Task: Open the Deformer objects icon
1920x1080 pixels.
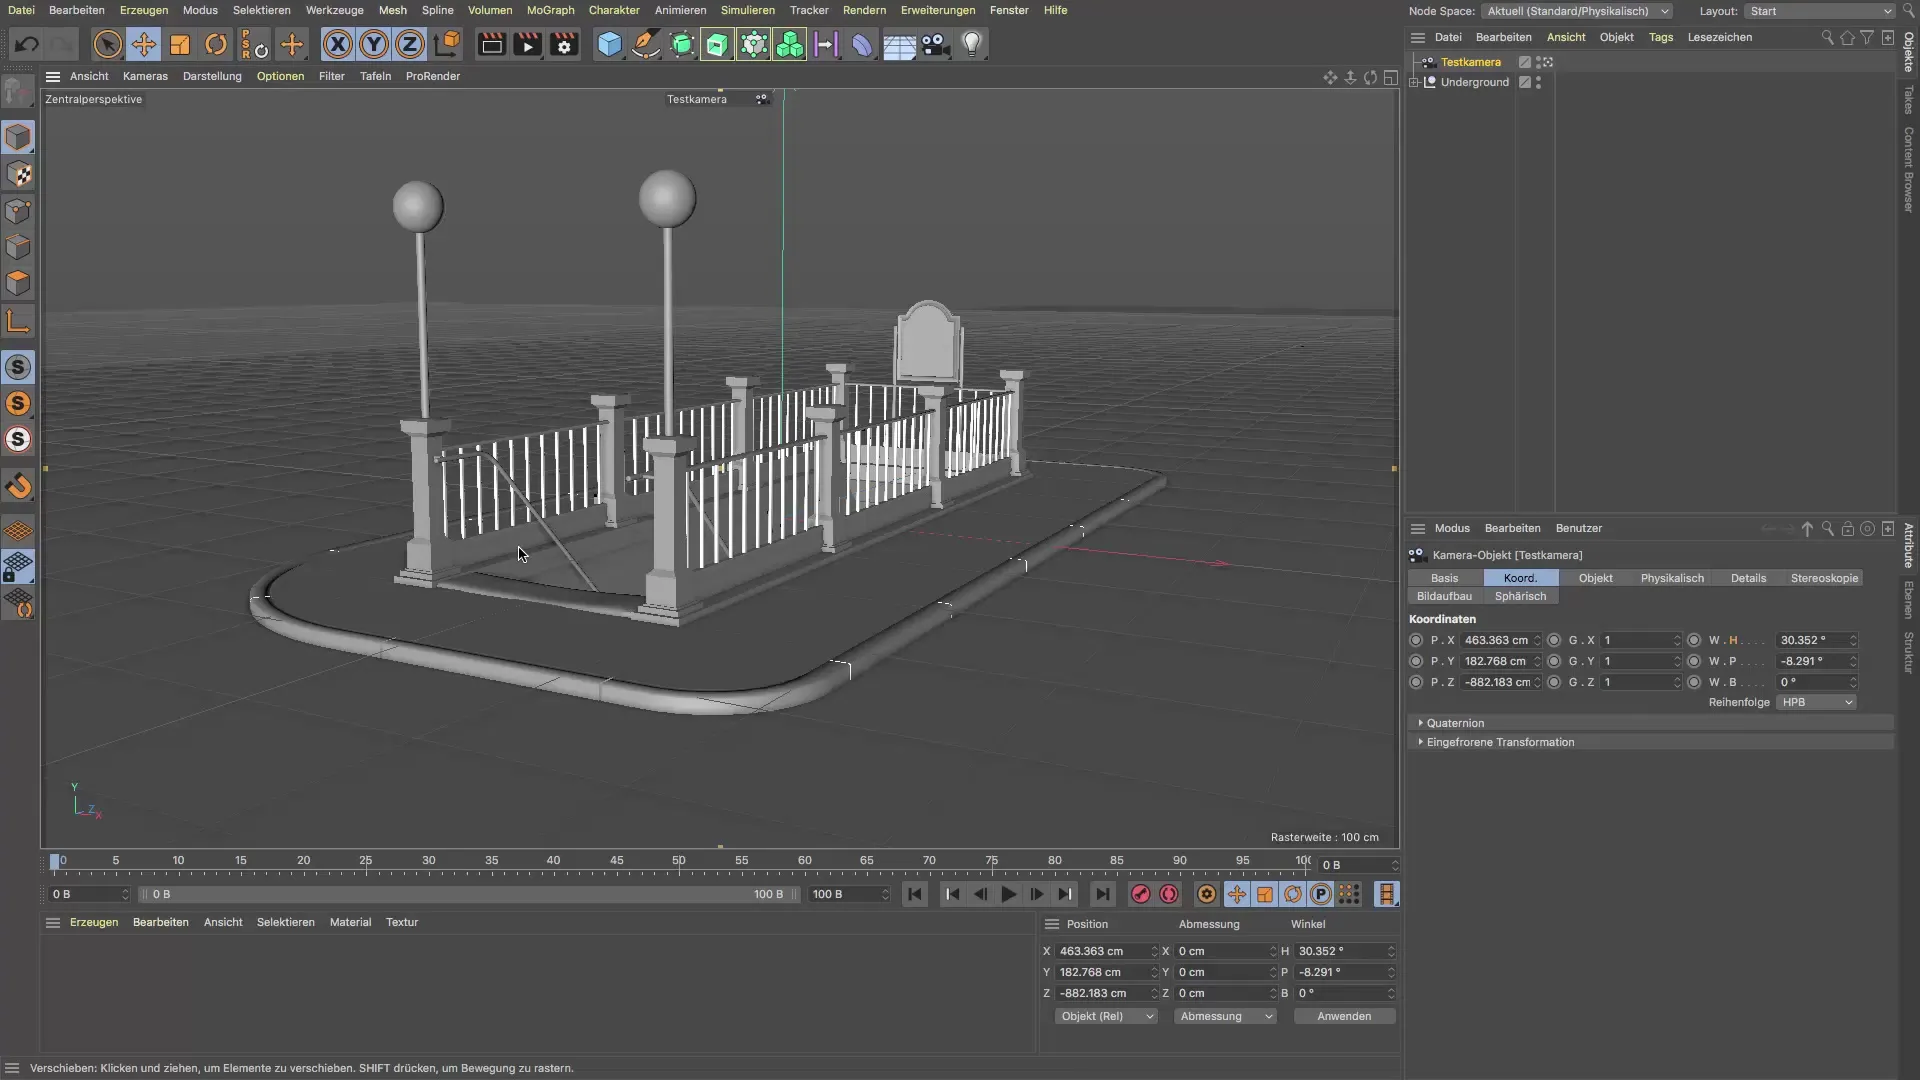Action: (862, 44)
